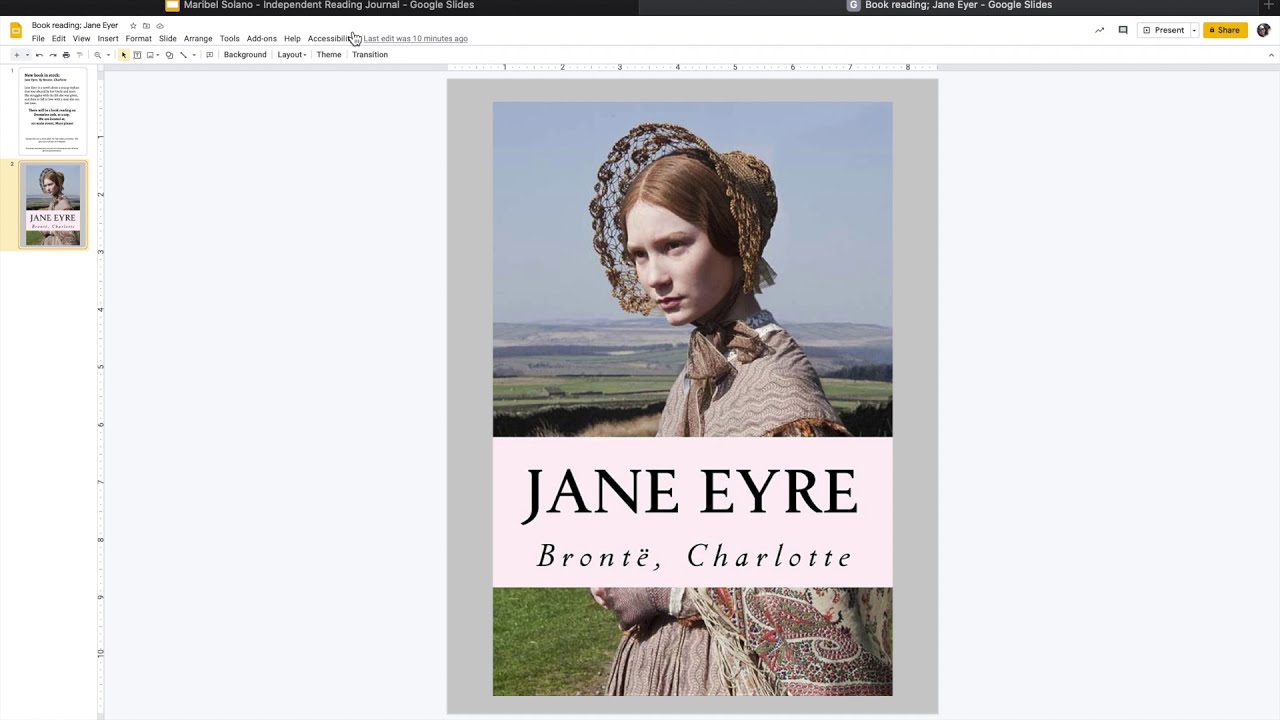This screenshot has width=1280, height=720.
Task: Hide the menus with the collapse chevron
Action: coord(1271,55)
